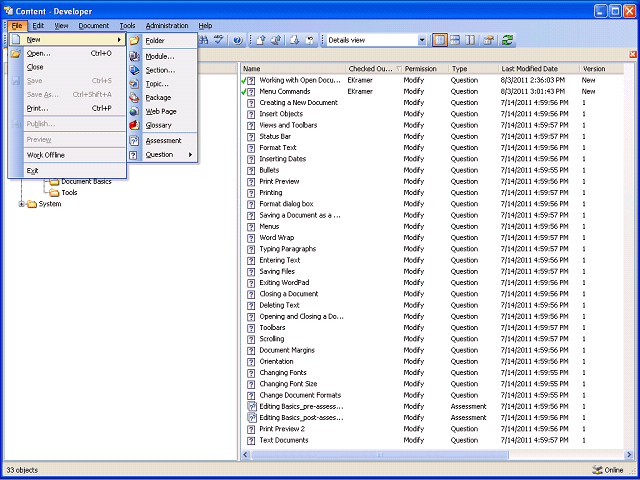The image size is (640, 480).
Task: Open Help with the question mark icon
Action: click(x=238, y=40)
